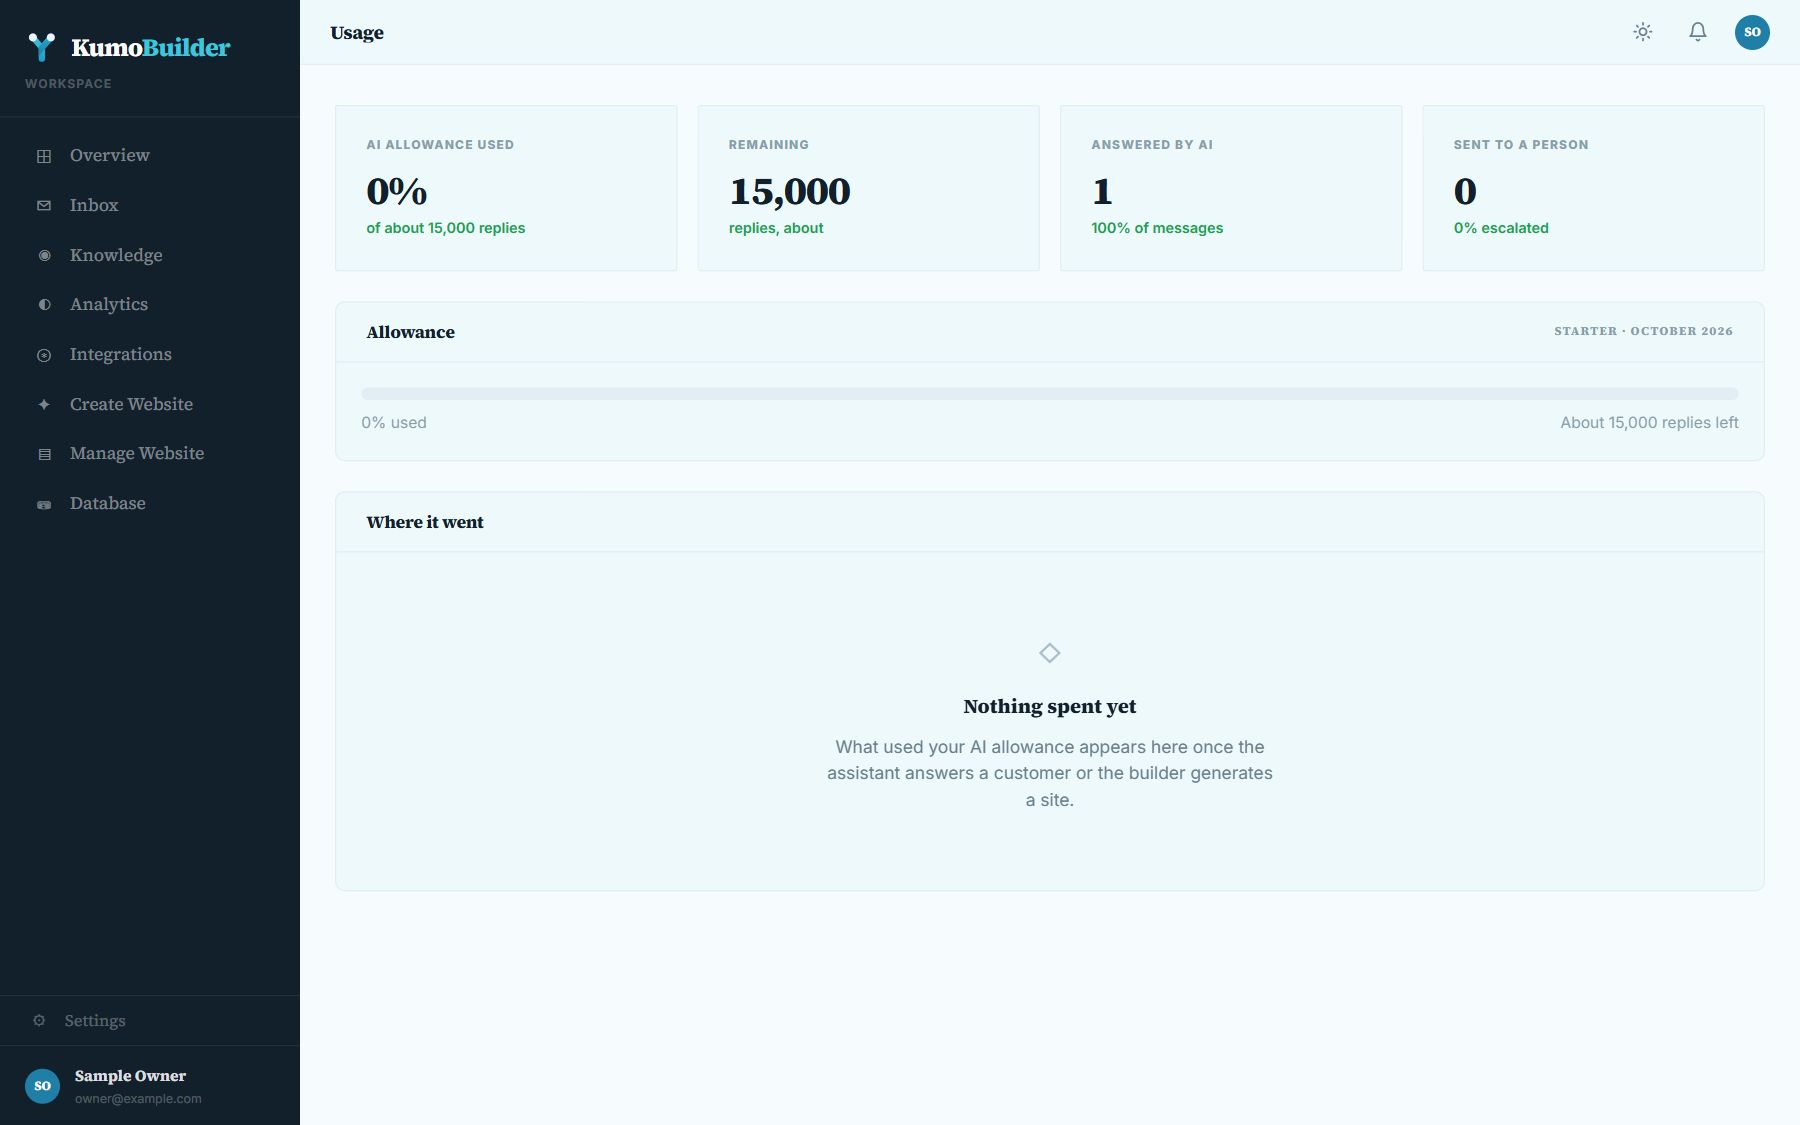This screenshot has height=1125, width=1800.
Task: Click the Answered by AI card
Action: pos(1231,188)
